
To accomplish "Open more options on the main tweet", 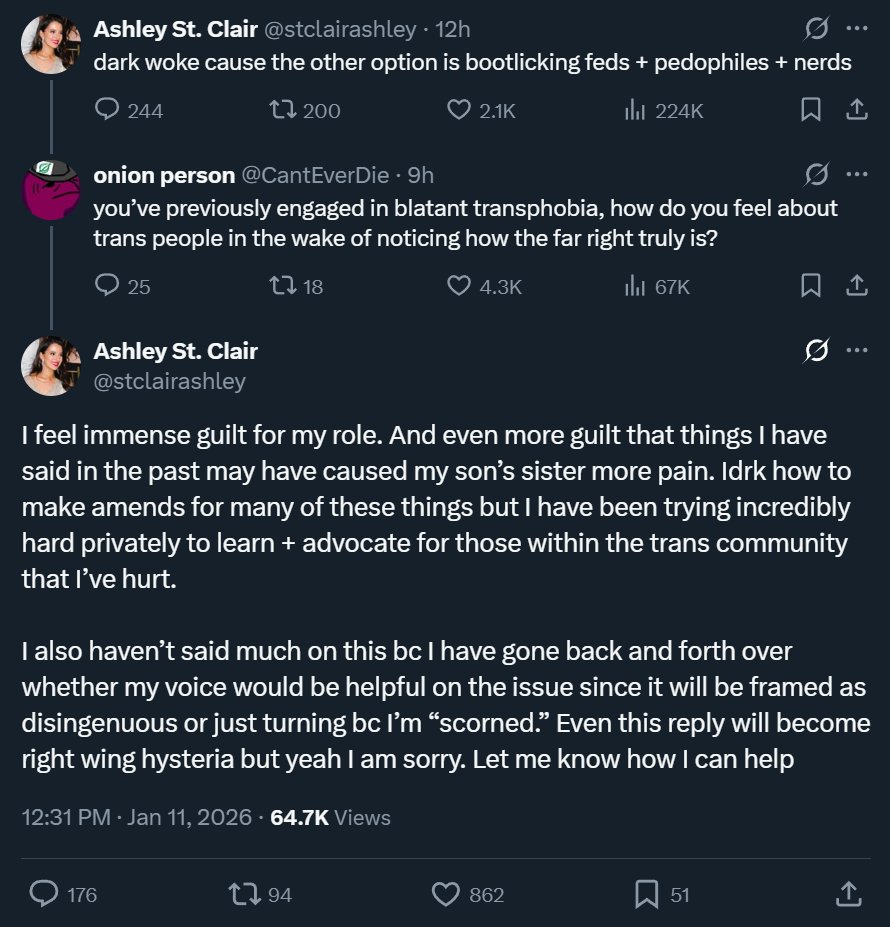I will 857,350.
